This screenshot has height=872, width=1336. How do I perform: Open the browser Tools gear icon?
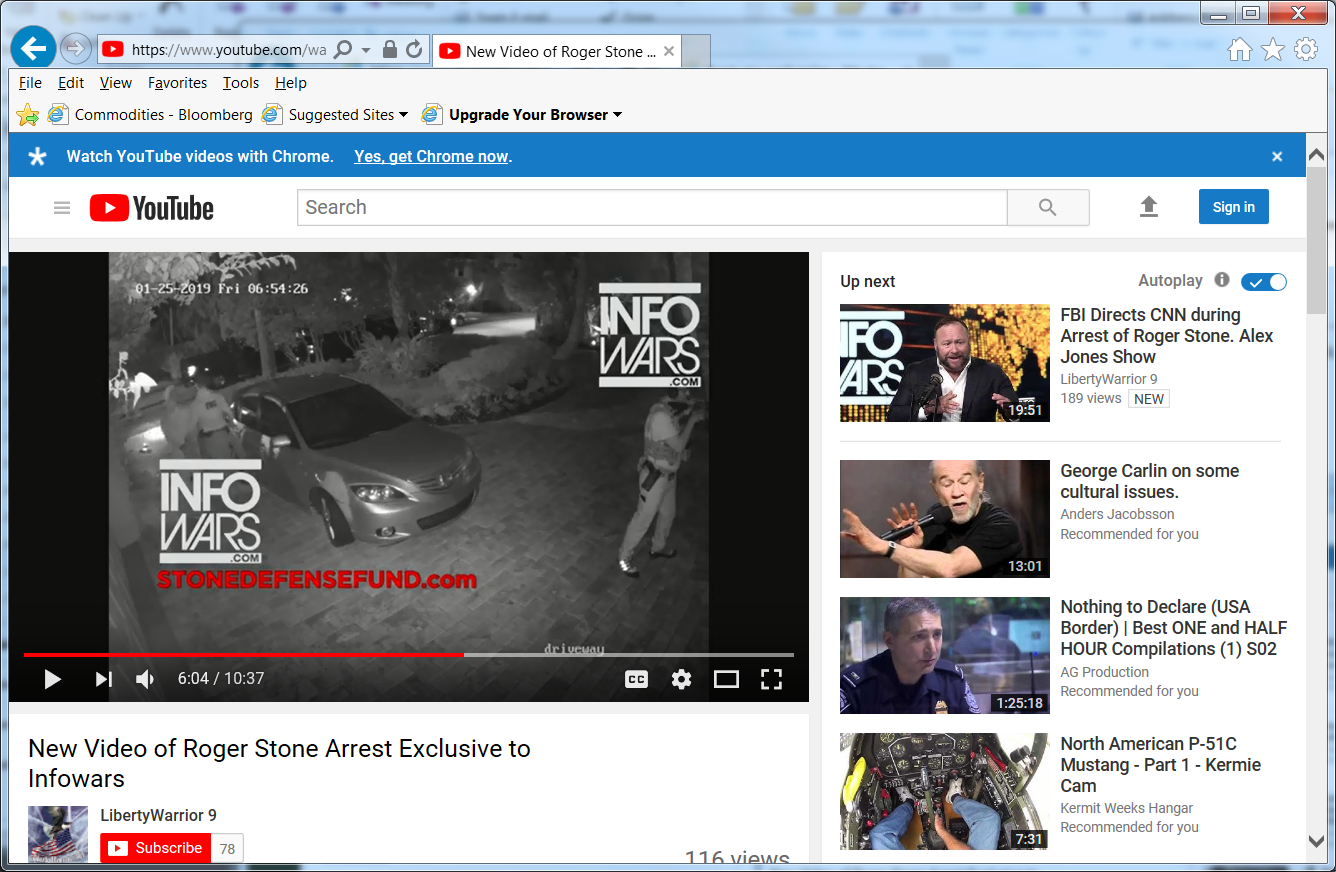pyautogui.click(x=1306, y=49)
